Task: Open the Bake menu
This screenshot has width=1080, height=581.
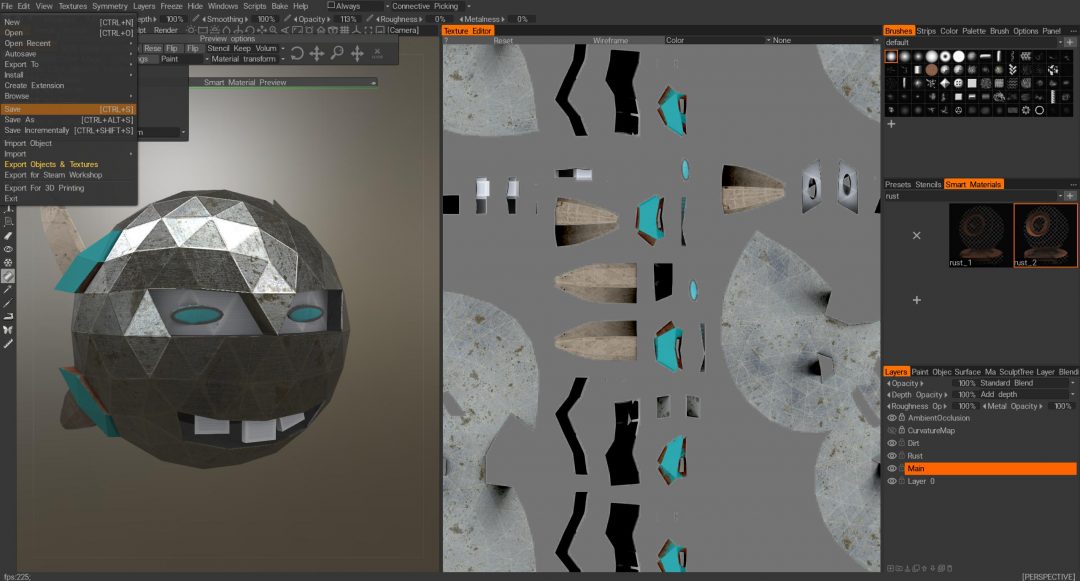Action: 280,6
